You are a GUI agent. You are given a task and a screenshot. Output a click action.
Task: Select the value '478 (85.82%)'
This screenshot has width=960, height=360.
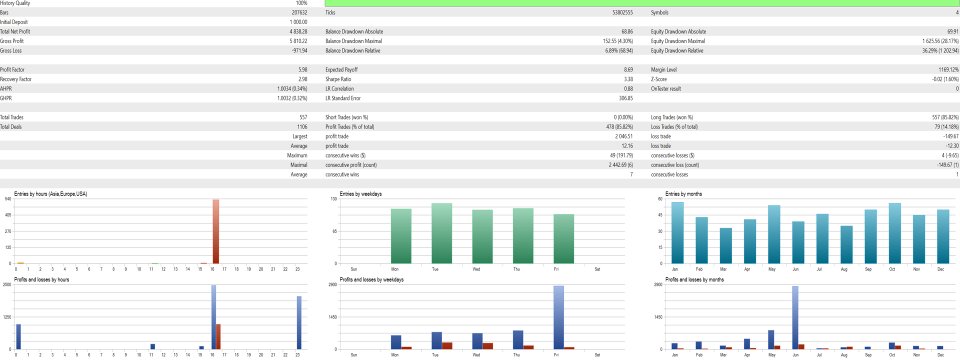[620, 127]
